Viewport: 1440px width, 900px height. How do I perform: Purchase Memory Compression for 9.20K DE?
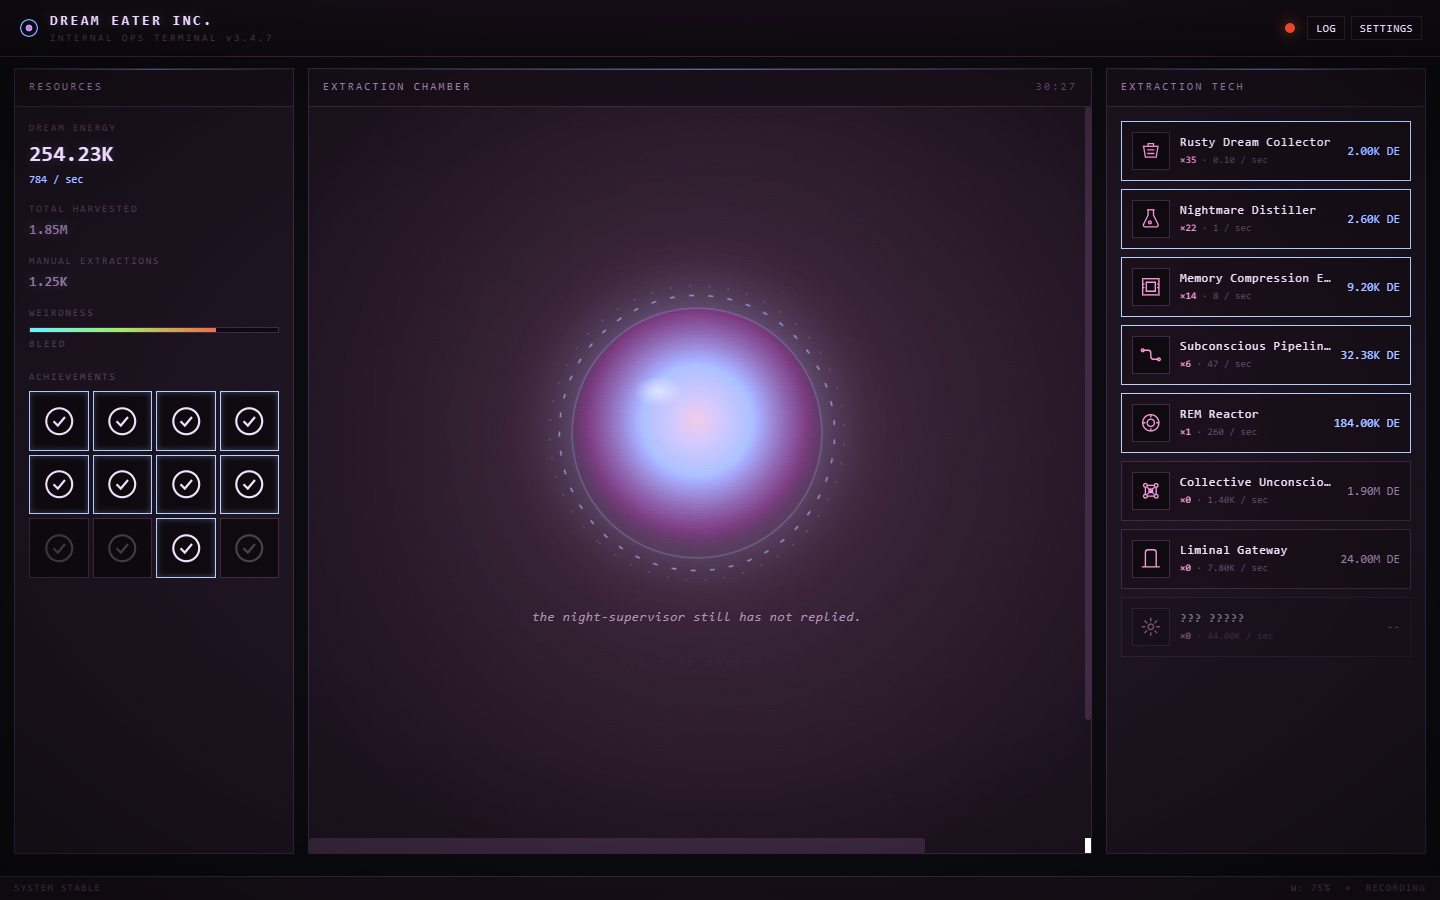click(x=1266, y=287)
